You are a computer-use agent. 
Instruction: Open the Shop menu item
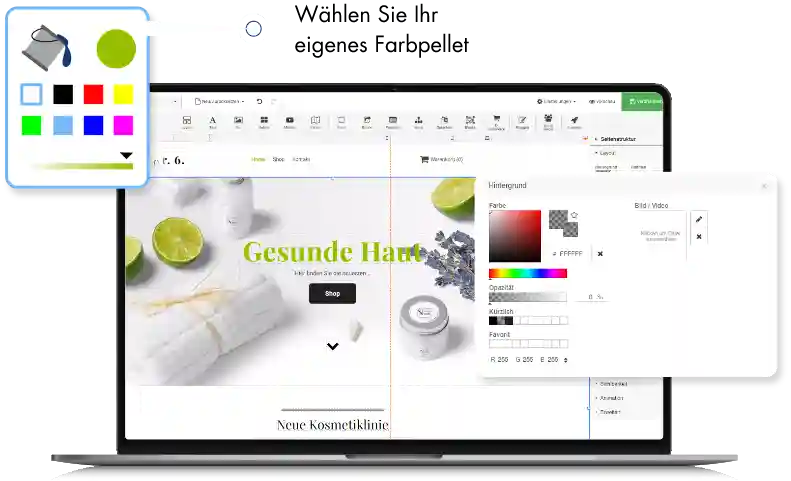[278, 159]
